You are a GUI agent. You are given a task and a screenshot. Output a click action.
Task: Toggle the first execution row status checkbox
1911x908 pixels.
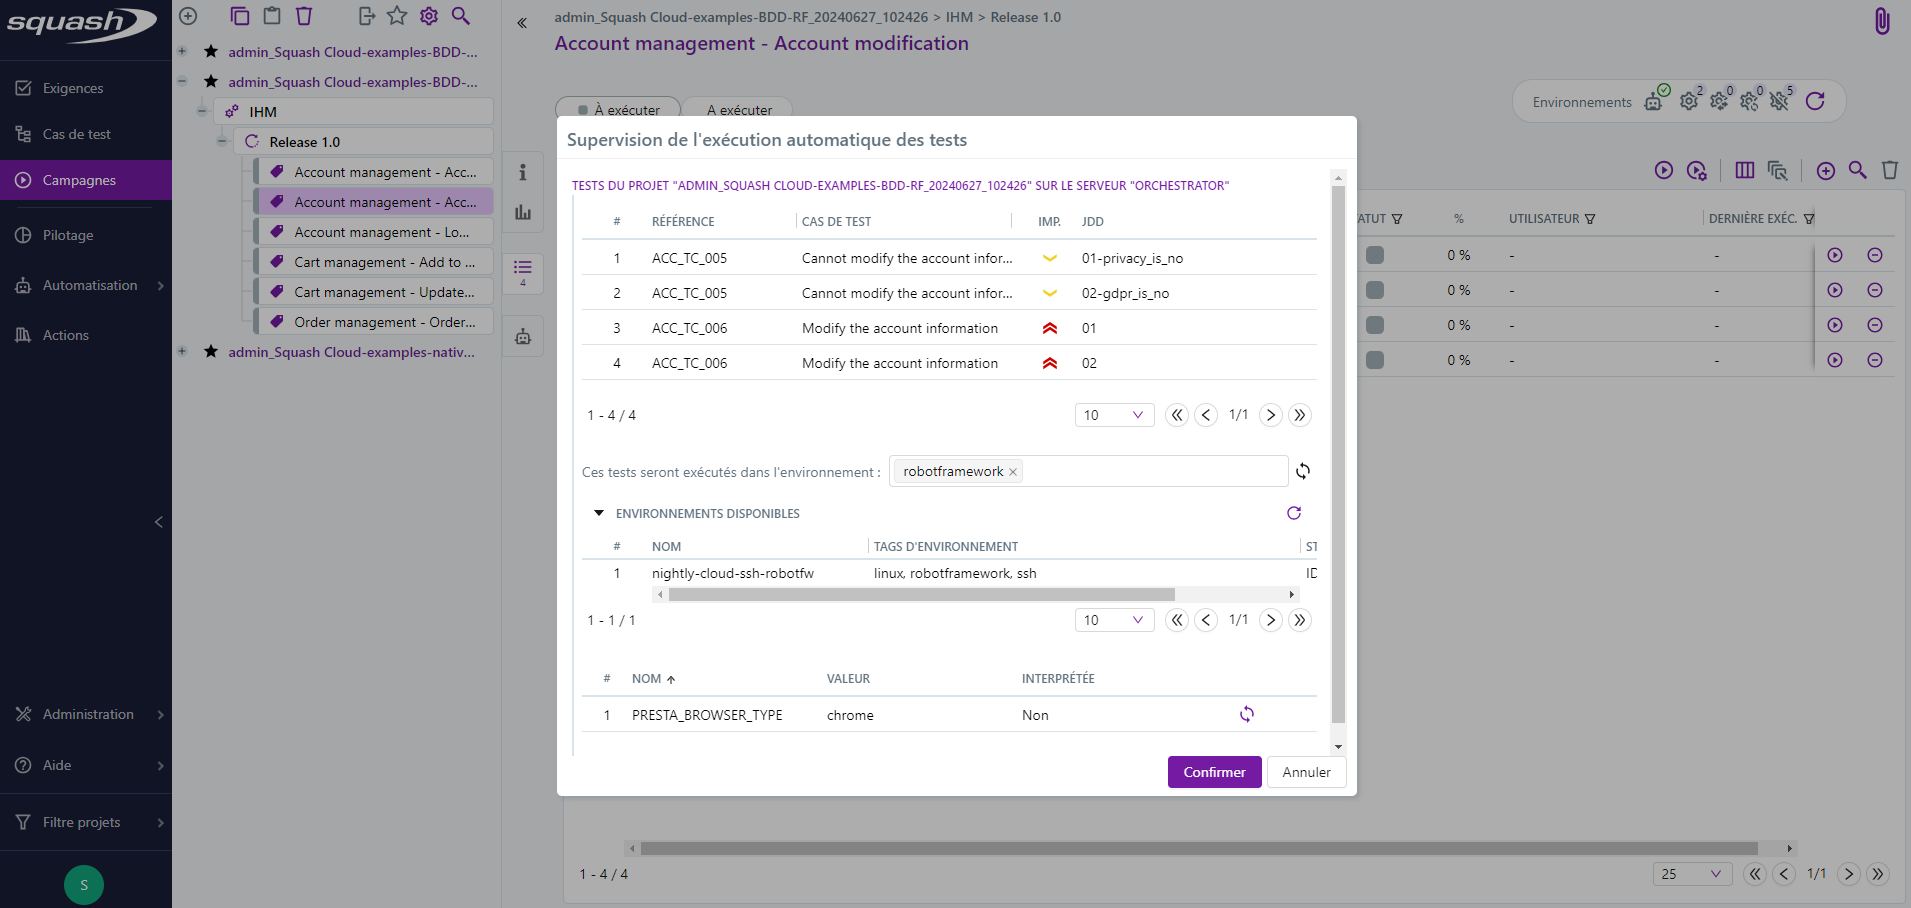(x=1376, y=255)
